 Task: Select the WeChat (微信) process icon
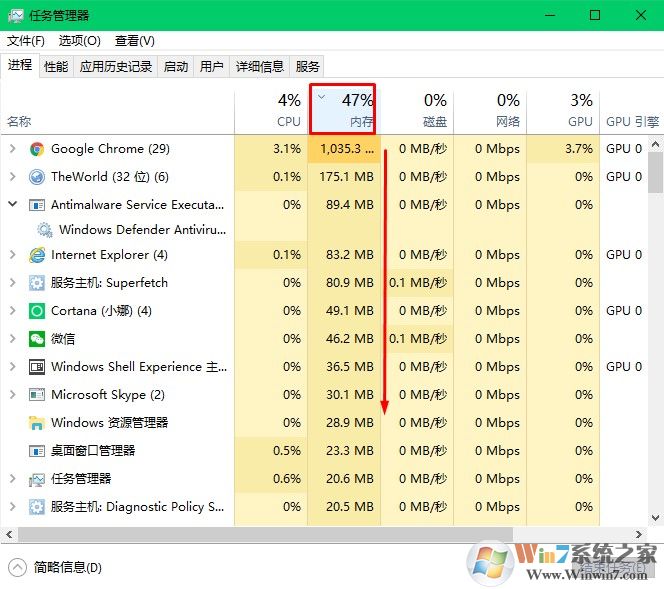(x=37, y=339)
